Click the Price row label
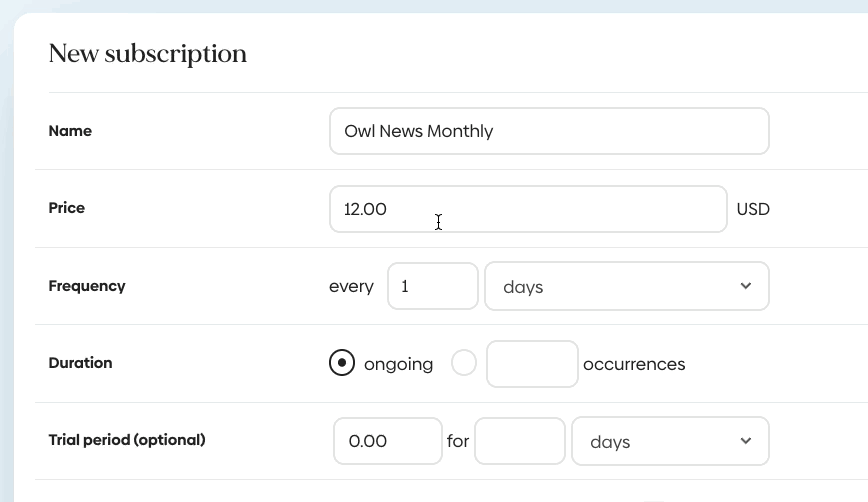Screen dimensions: 868x502 [67, 208]
